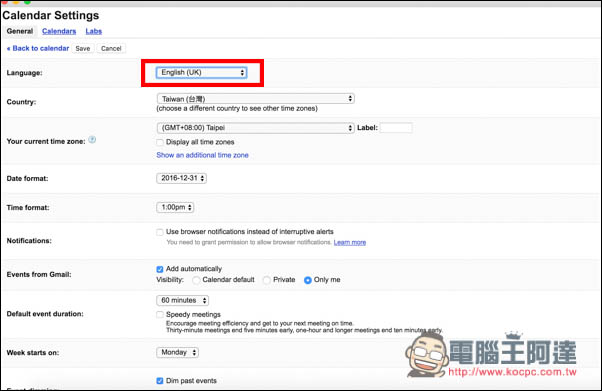Select Only me visibility
Viewport: 602px width, 391px height.
[x=308, y=280]
